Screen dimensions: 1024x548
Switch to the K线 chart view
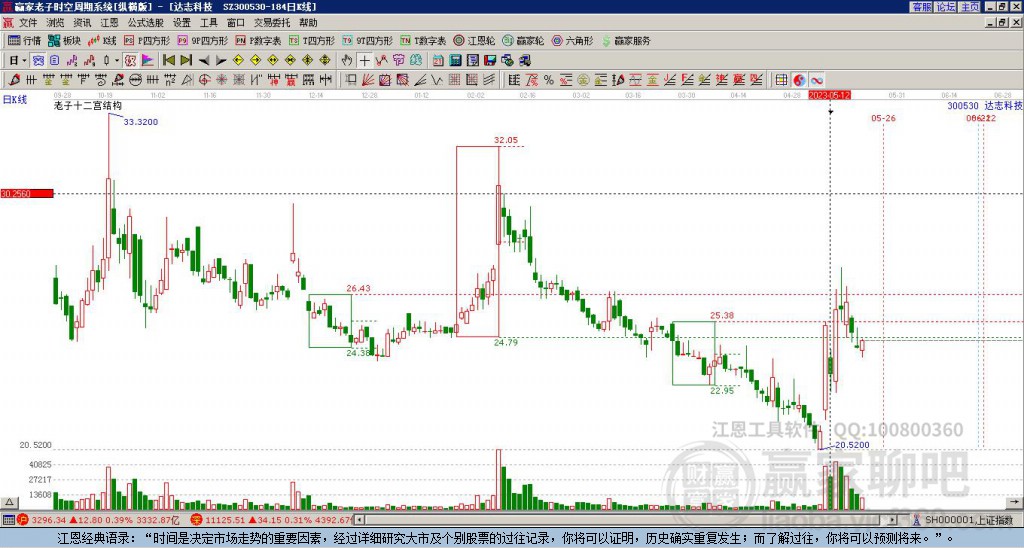tap(102, 40)
